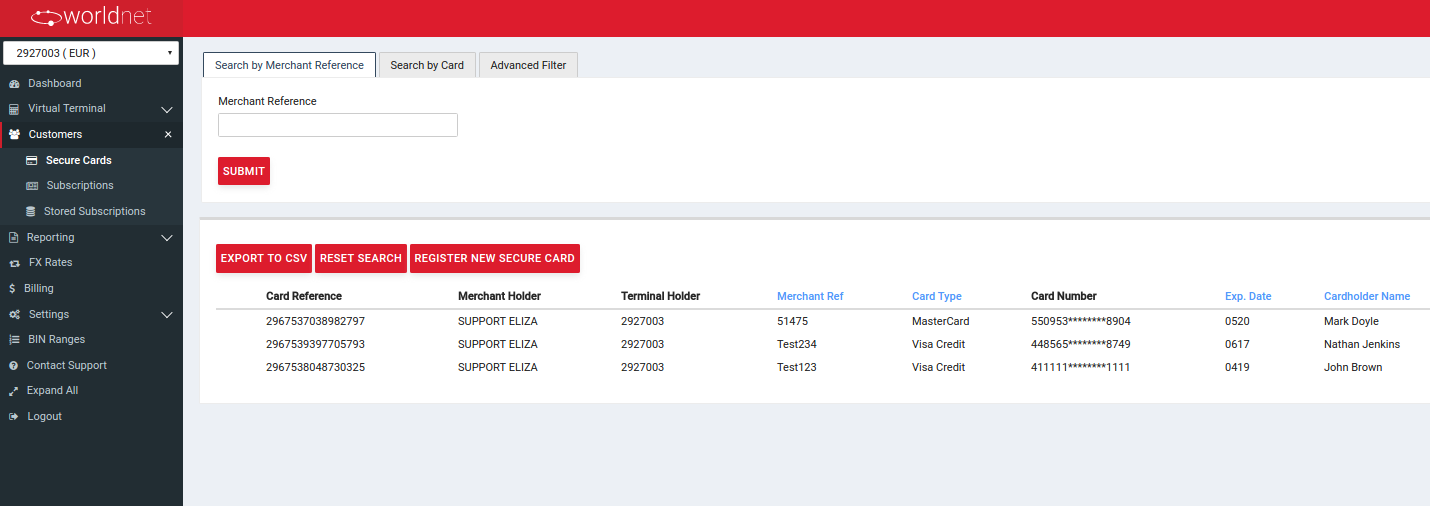The height and width of the screenshot is (506, 1430).
Task: Sort by Exp. Date column header
Action: pos(1248,296)
